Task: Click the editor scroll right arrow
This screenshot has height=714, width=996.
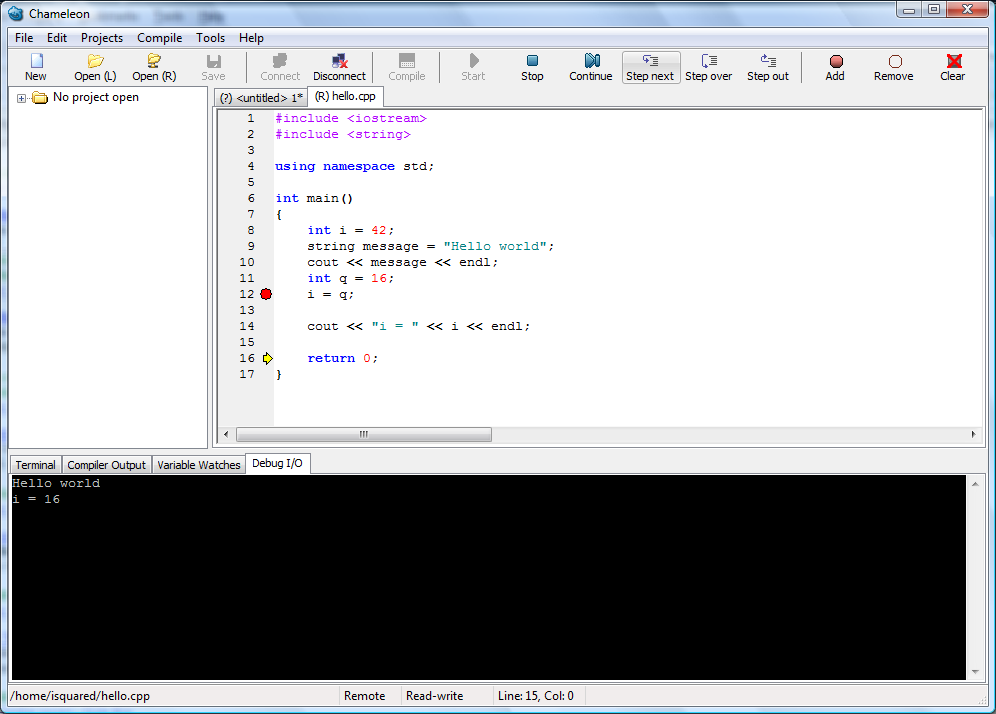Action: [x=973, y=434]
